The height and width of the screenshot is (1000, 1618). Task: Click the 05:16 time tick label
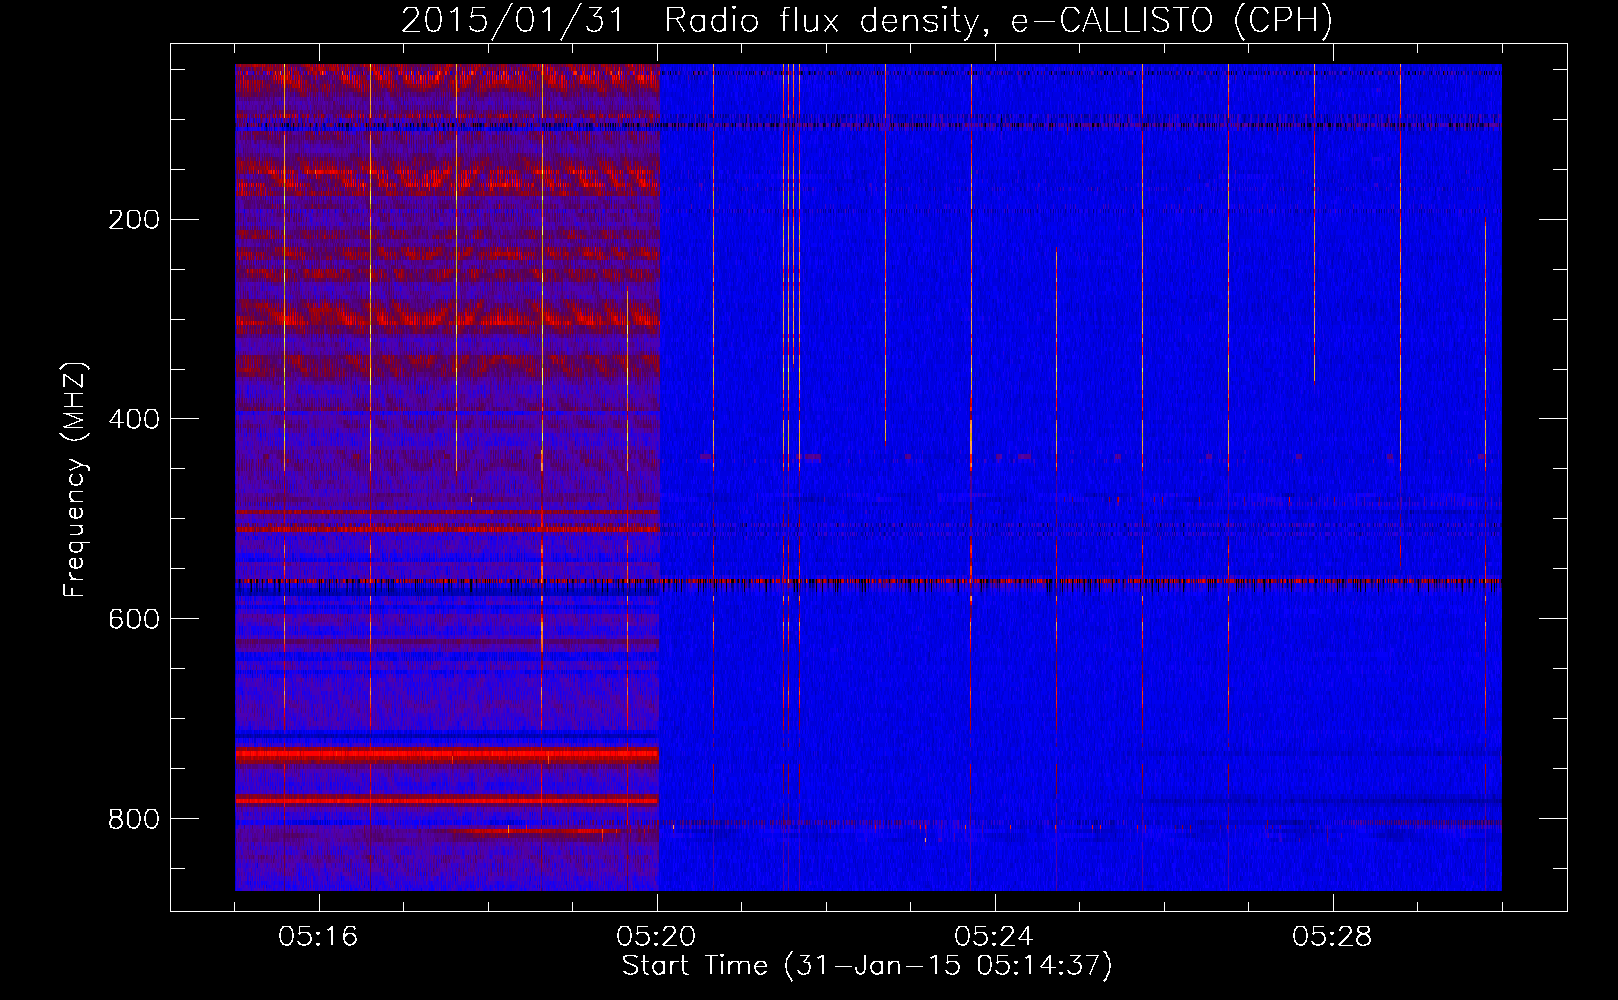(319, 936)
